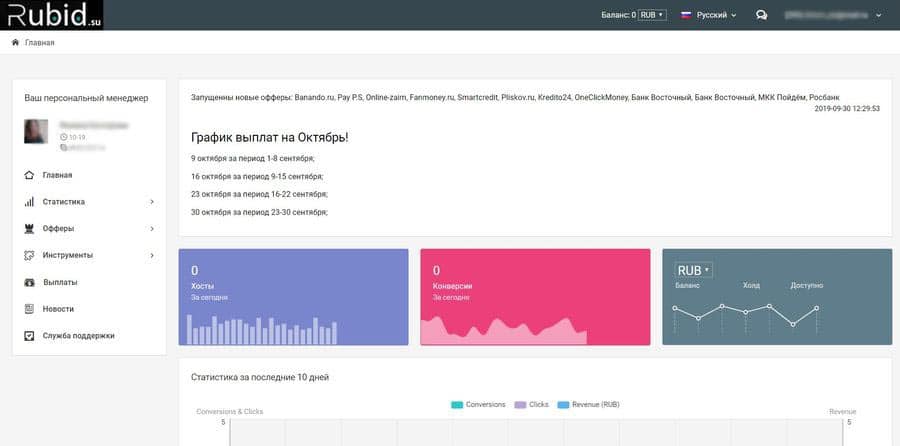Click the Statistics bar chart sidebar icon
Viewport: 900px width, 446px height.
29,202
